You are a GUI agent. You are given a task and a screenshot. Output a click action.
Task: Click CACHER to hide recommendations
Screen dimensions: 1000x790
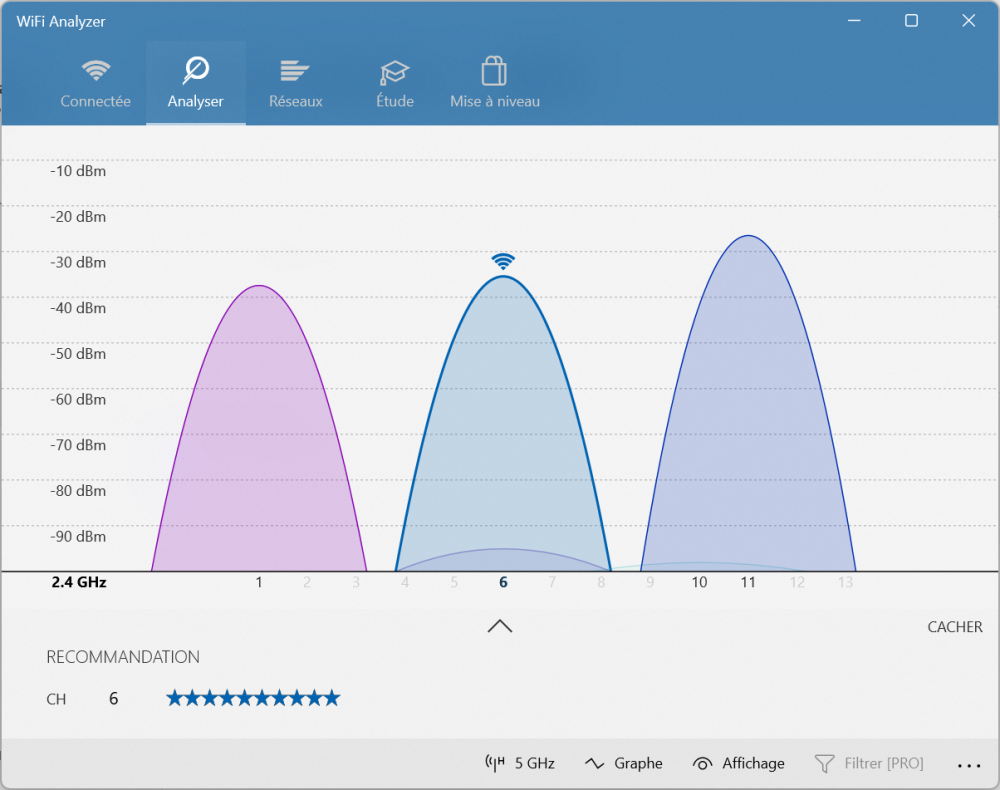click(954, 627)
